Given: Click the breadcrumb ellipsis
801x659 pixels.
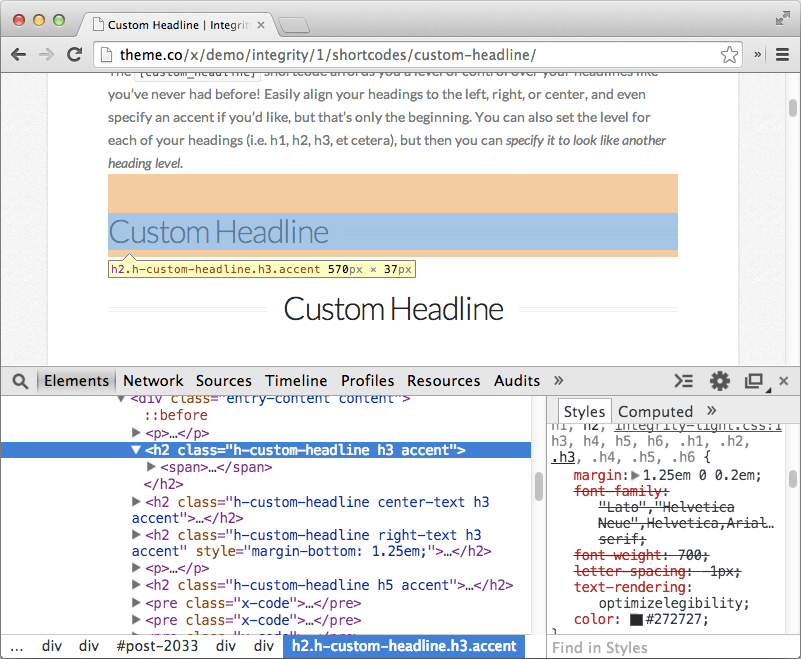Looking at the screenshot, I should tap(16, 647).
